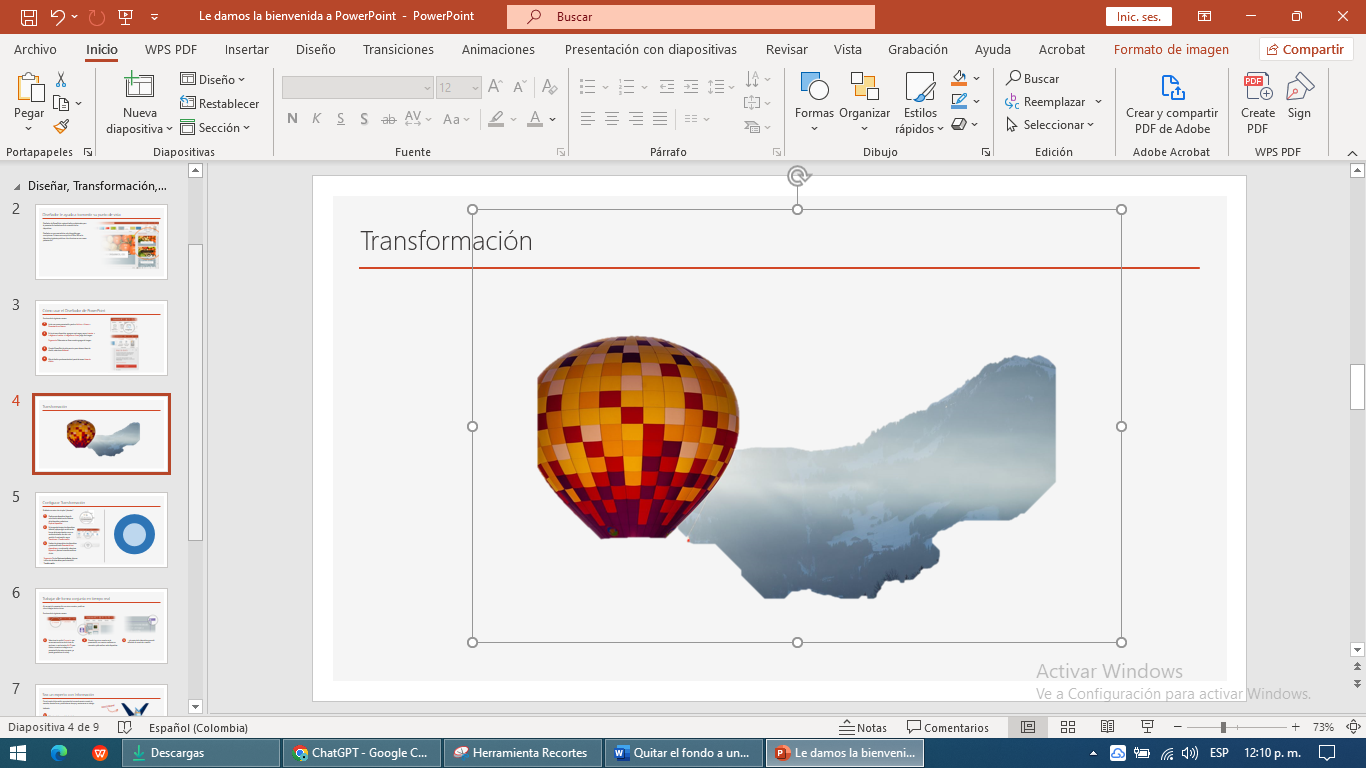
Task: Toggle the Notas pane
Action: 862,727
